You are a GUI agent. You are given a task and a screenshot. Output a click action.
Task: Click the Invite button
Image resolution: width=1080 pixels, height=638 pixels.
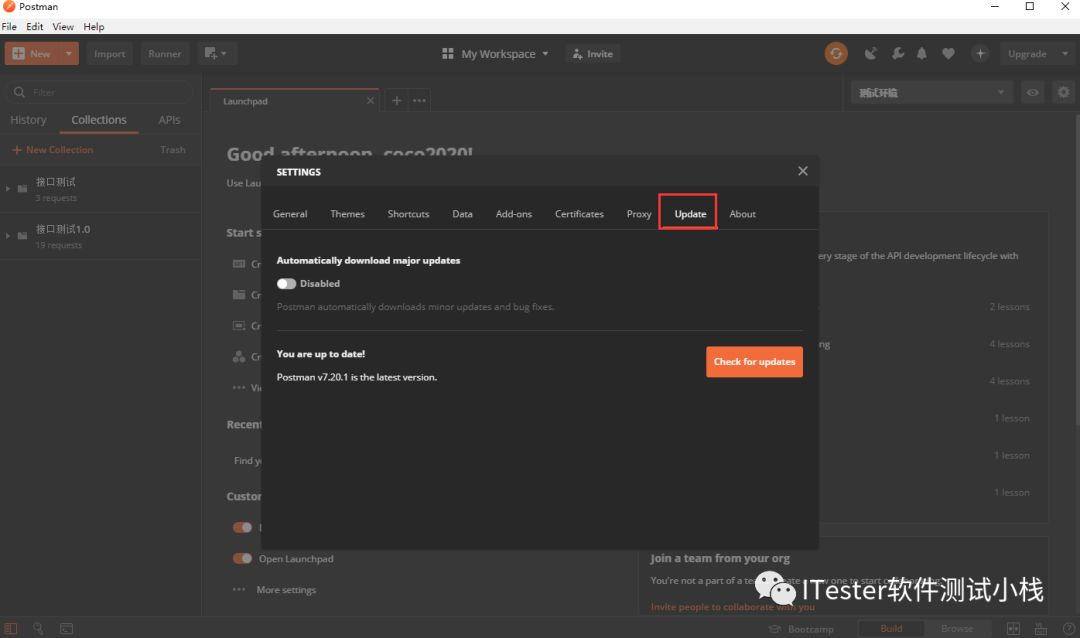point(593,53)
